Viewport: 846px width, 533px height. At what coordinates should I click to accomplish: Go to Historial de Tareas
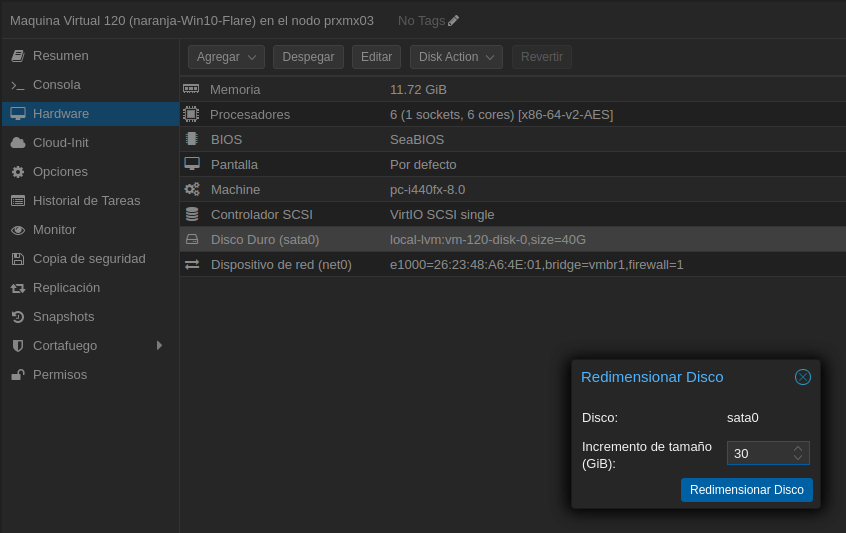pos(86,201)
